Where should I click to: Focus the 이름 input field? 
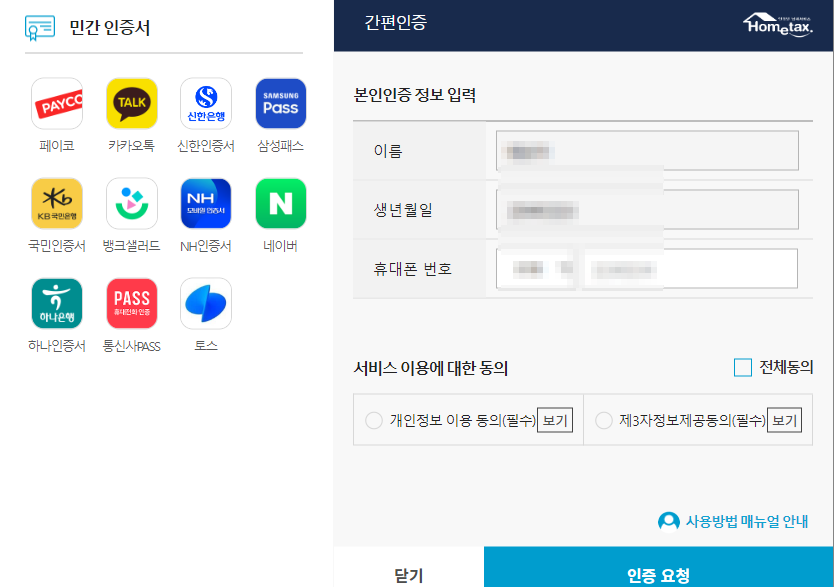647,151
